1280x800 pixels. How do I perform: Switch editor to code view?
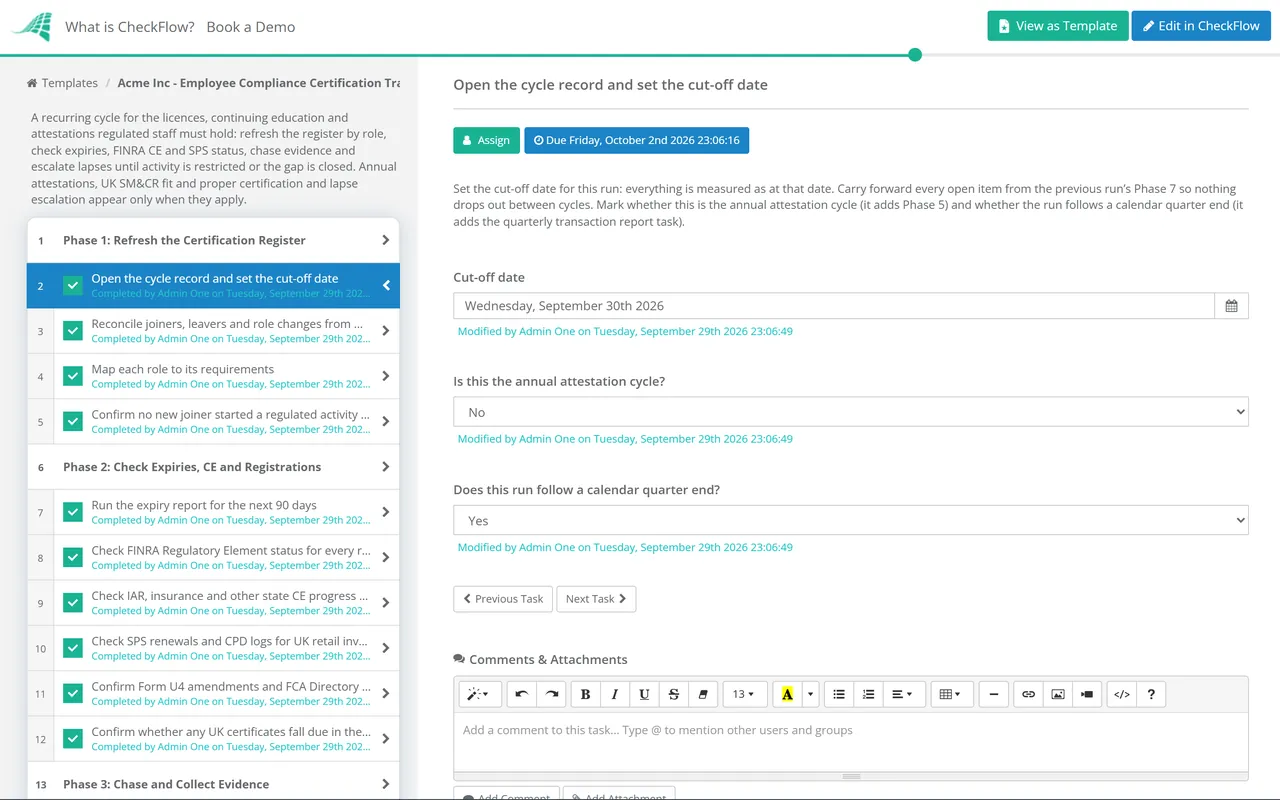coord(1122,694)
